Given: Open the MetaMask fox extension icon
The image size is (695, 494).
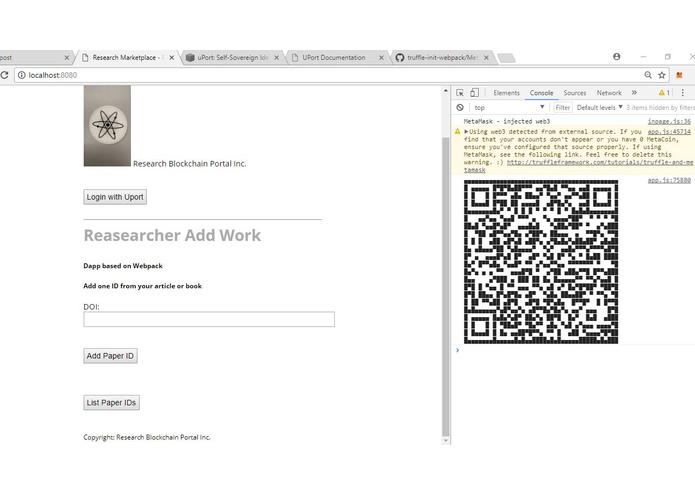Looking at the screenshot, I should (679, 75).
